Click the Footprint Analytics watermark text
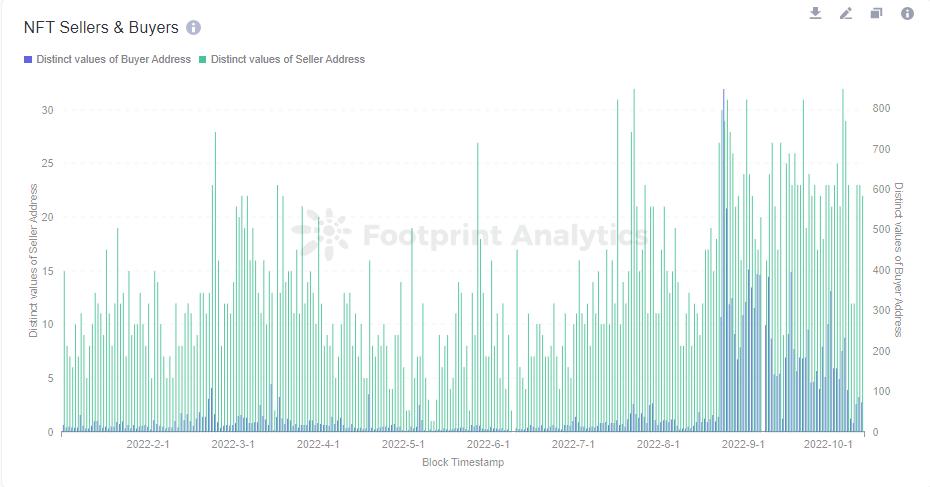 click(505, 236)
